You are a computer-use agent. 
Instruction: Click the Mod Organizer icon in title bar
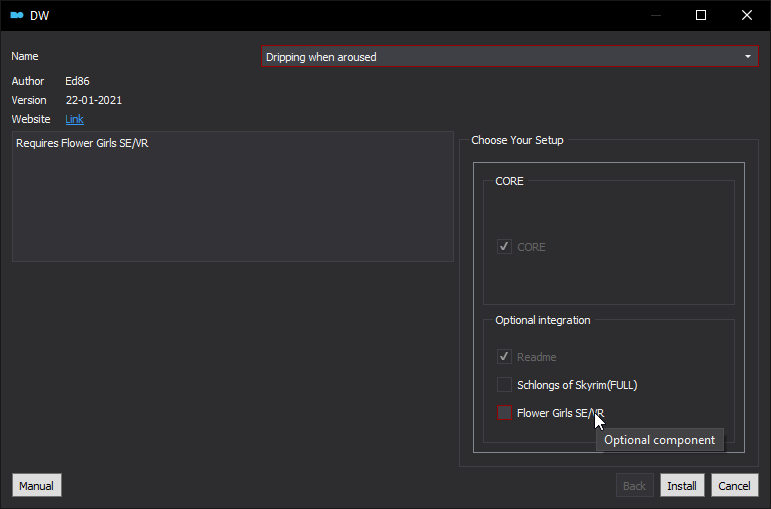(x=17, y=15)
